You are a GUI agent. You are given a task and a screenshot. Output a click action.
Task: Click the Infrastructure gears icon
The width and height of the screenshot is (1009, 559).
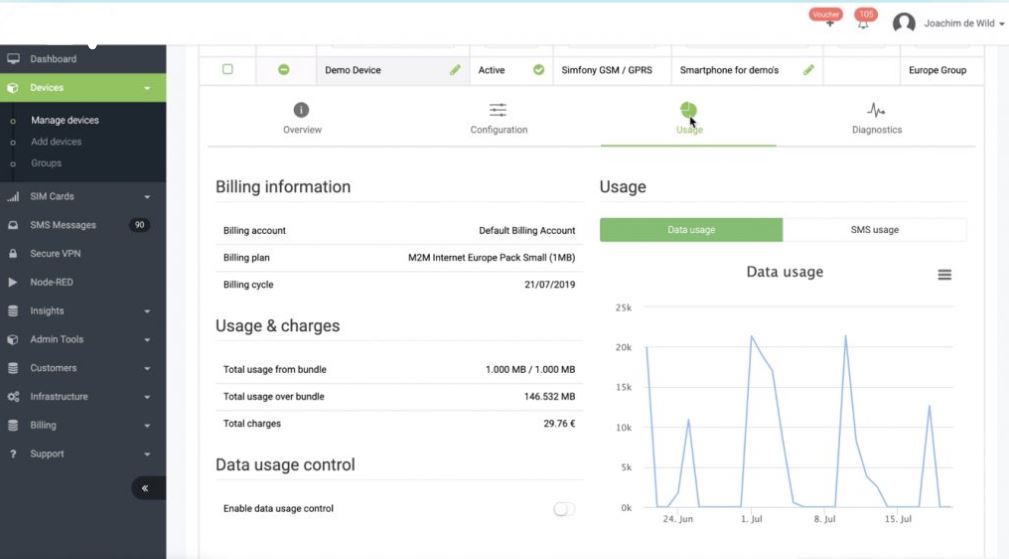click(13, 396)
